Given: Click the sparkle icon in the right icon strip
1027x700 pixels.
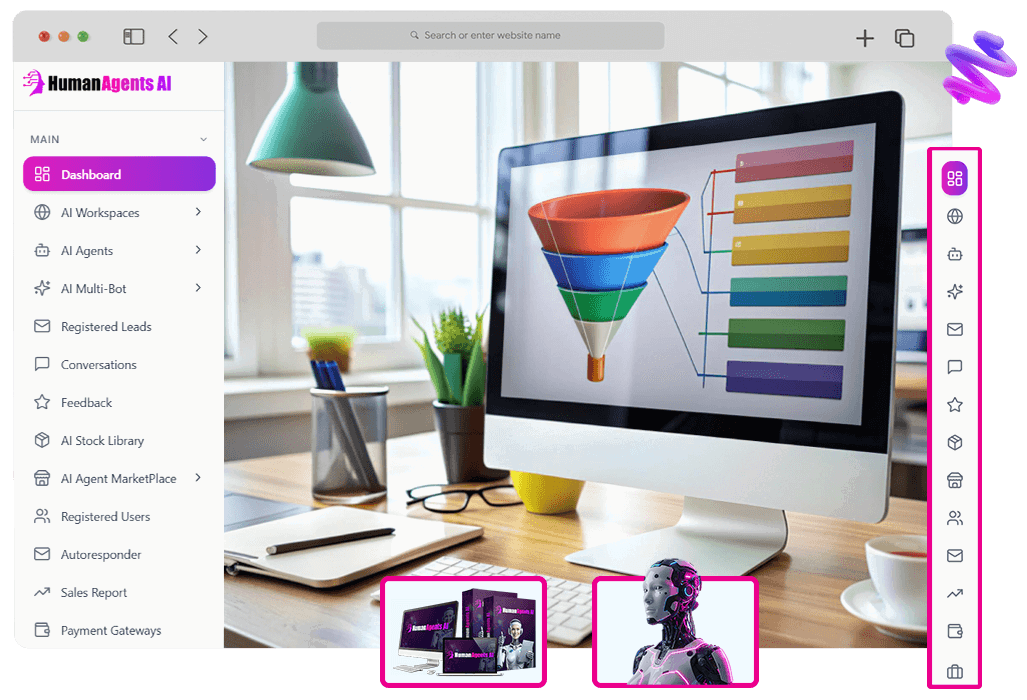Looking at the screenshot, I should 954,292.
